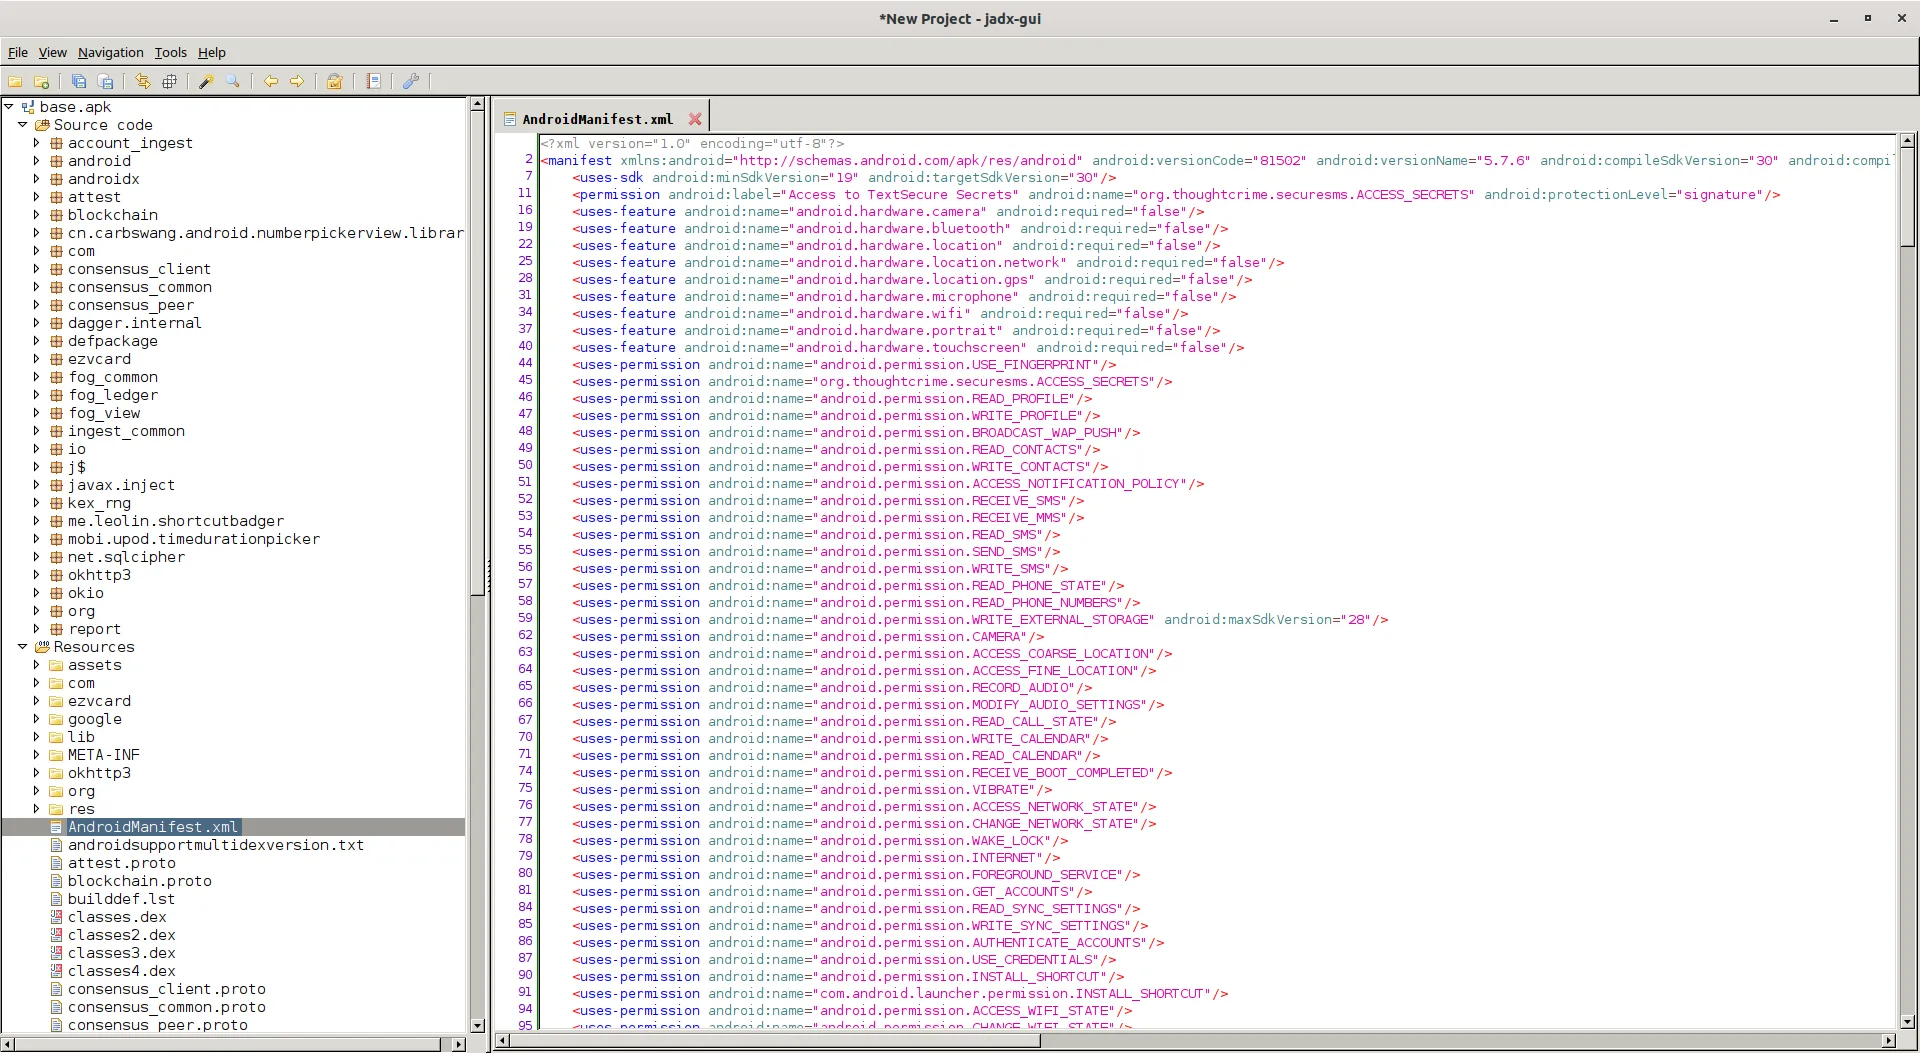Select the mobi.upod.timedurationpicker package
This screenshot has width=1920, height=1053.
[194, 539]
